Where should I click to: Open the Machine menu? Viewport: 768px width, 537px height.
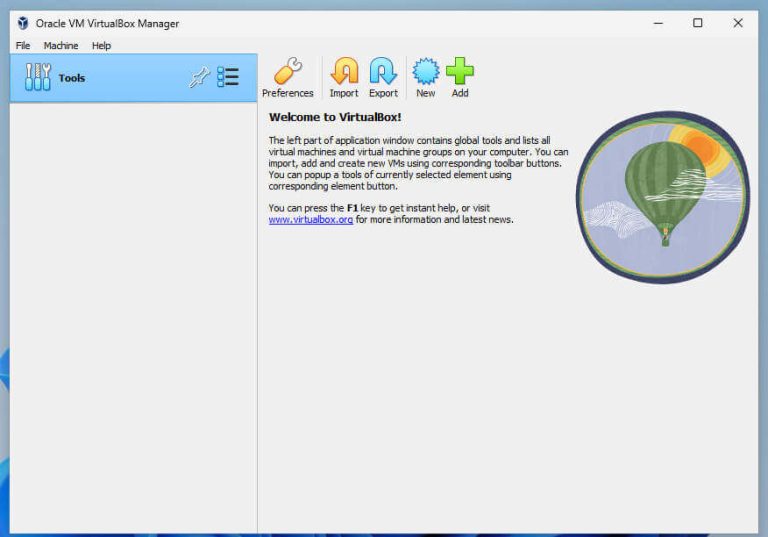(61, 46)
